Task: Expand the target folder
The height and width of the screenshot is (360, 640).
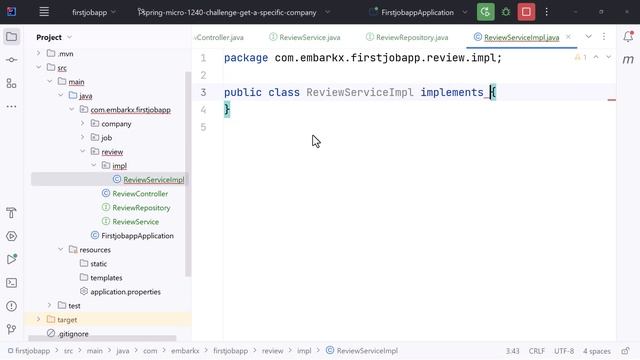Action: pyautogui.click(x=38, y=319)
